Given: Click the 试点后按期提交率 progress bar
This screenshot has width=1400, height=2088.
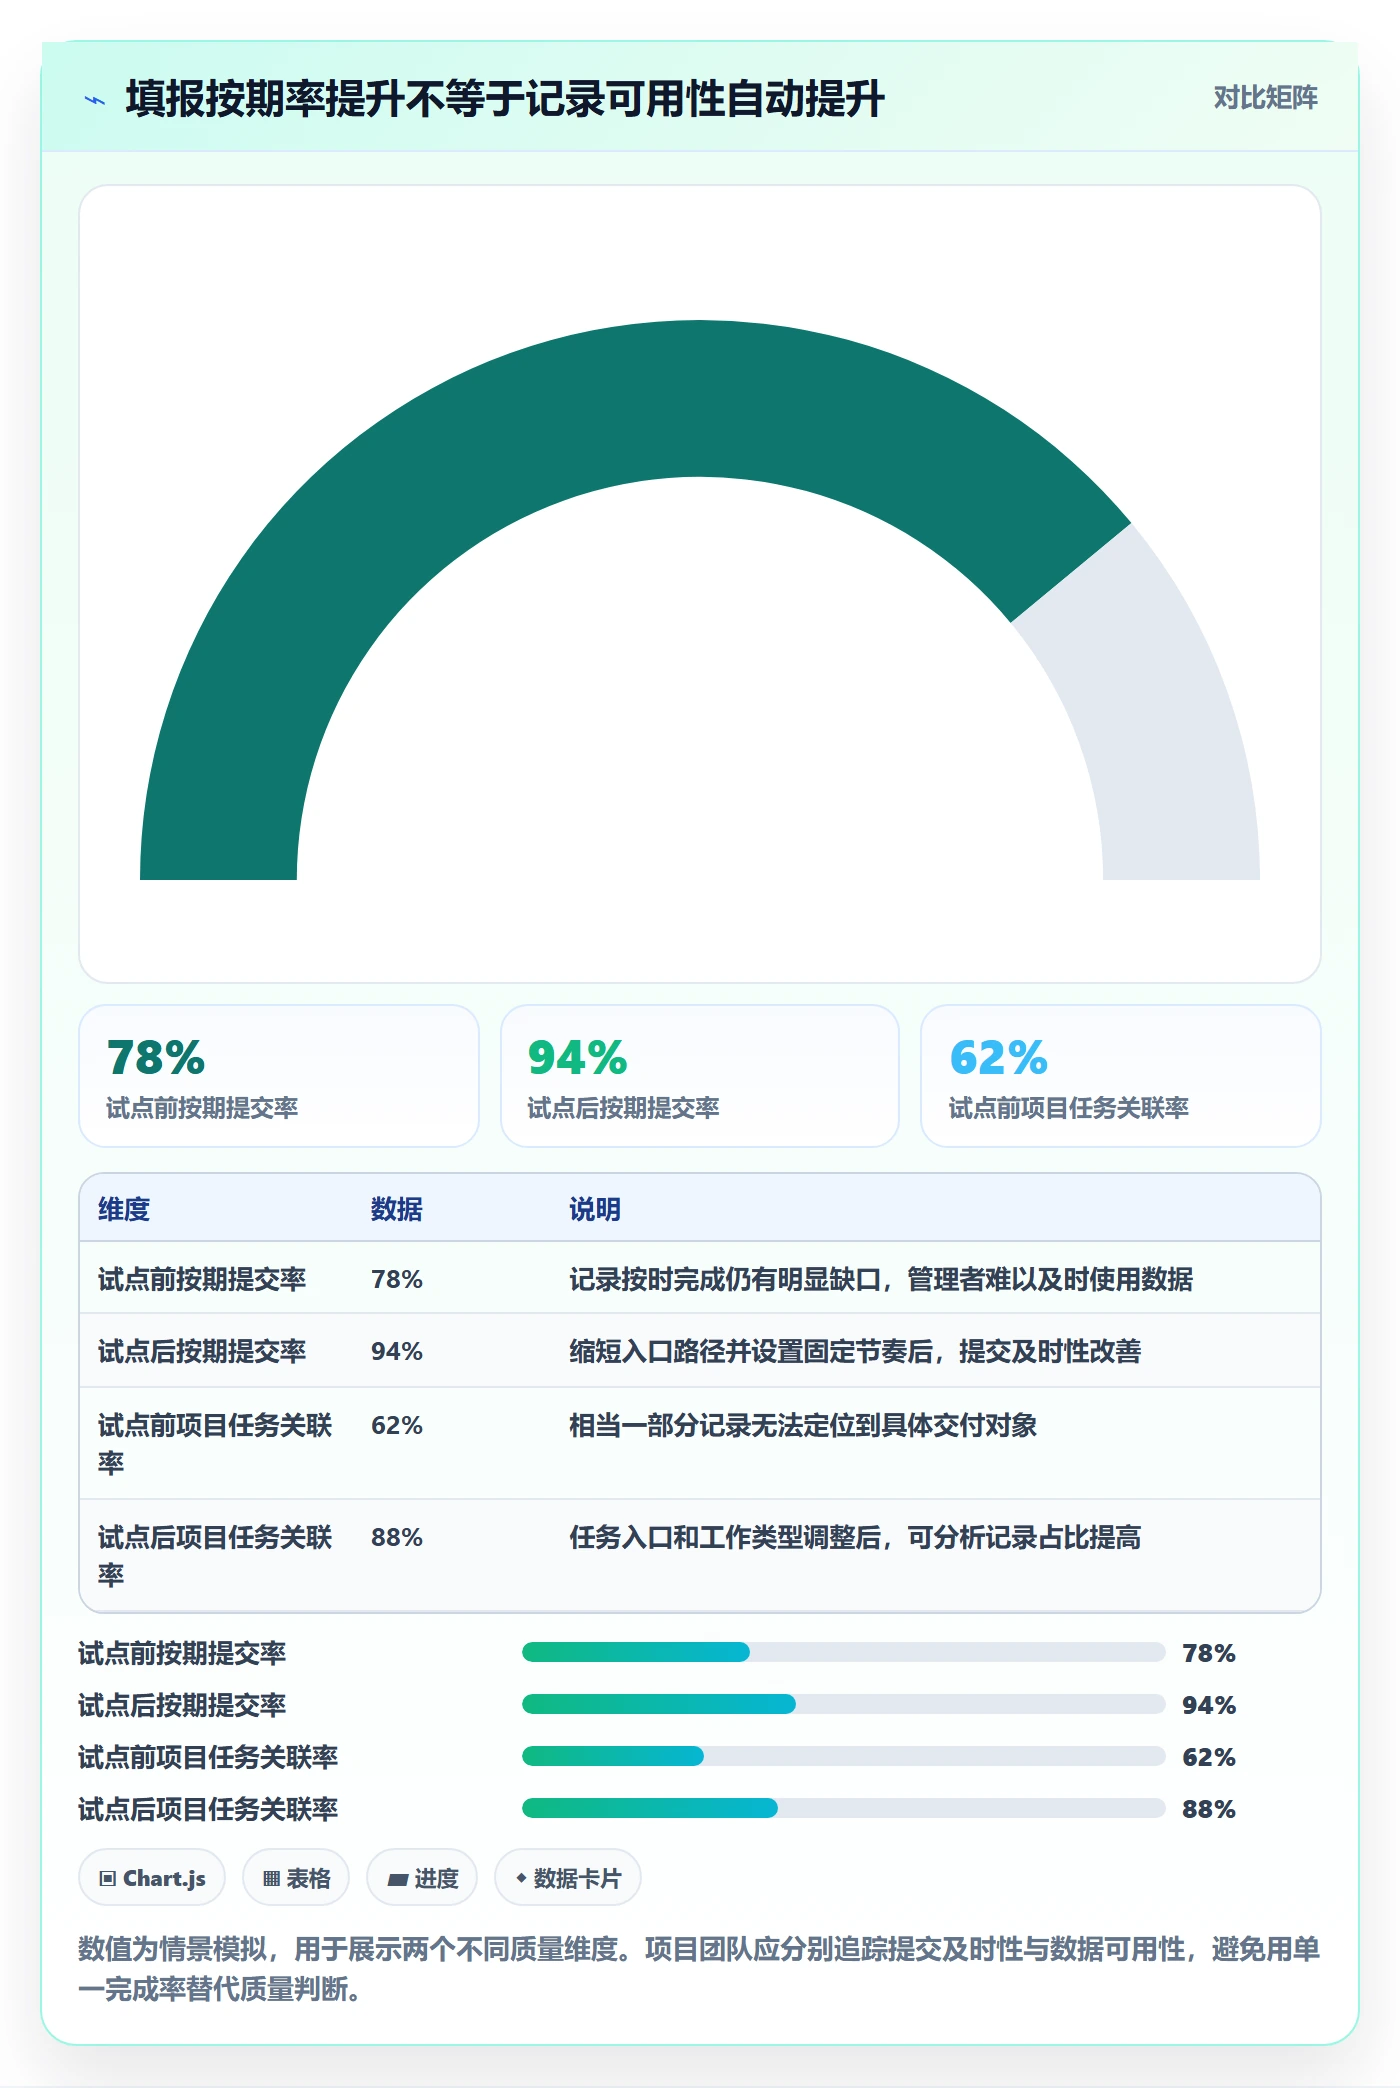Looking at the screenshot, I should pyautogui.click(x=843, y=1704).
